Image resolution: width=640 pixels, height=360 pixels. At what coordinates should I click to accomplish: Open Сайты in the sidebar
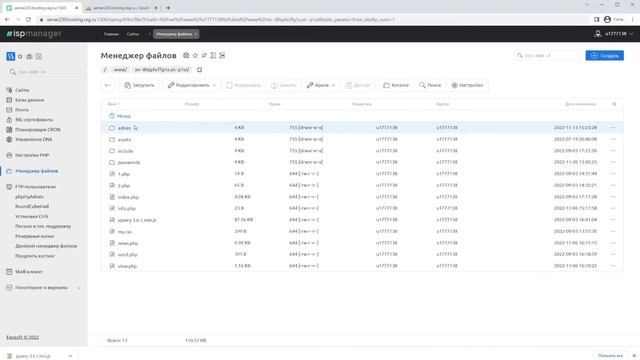point(22,90)
